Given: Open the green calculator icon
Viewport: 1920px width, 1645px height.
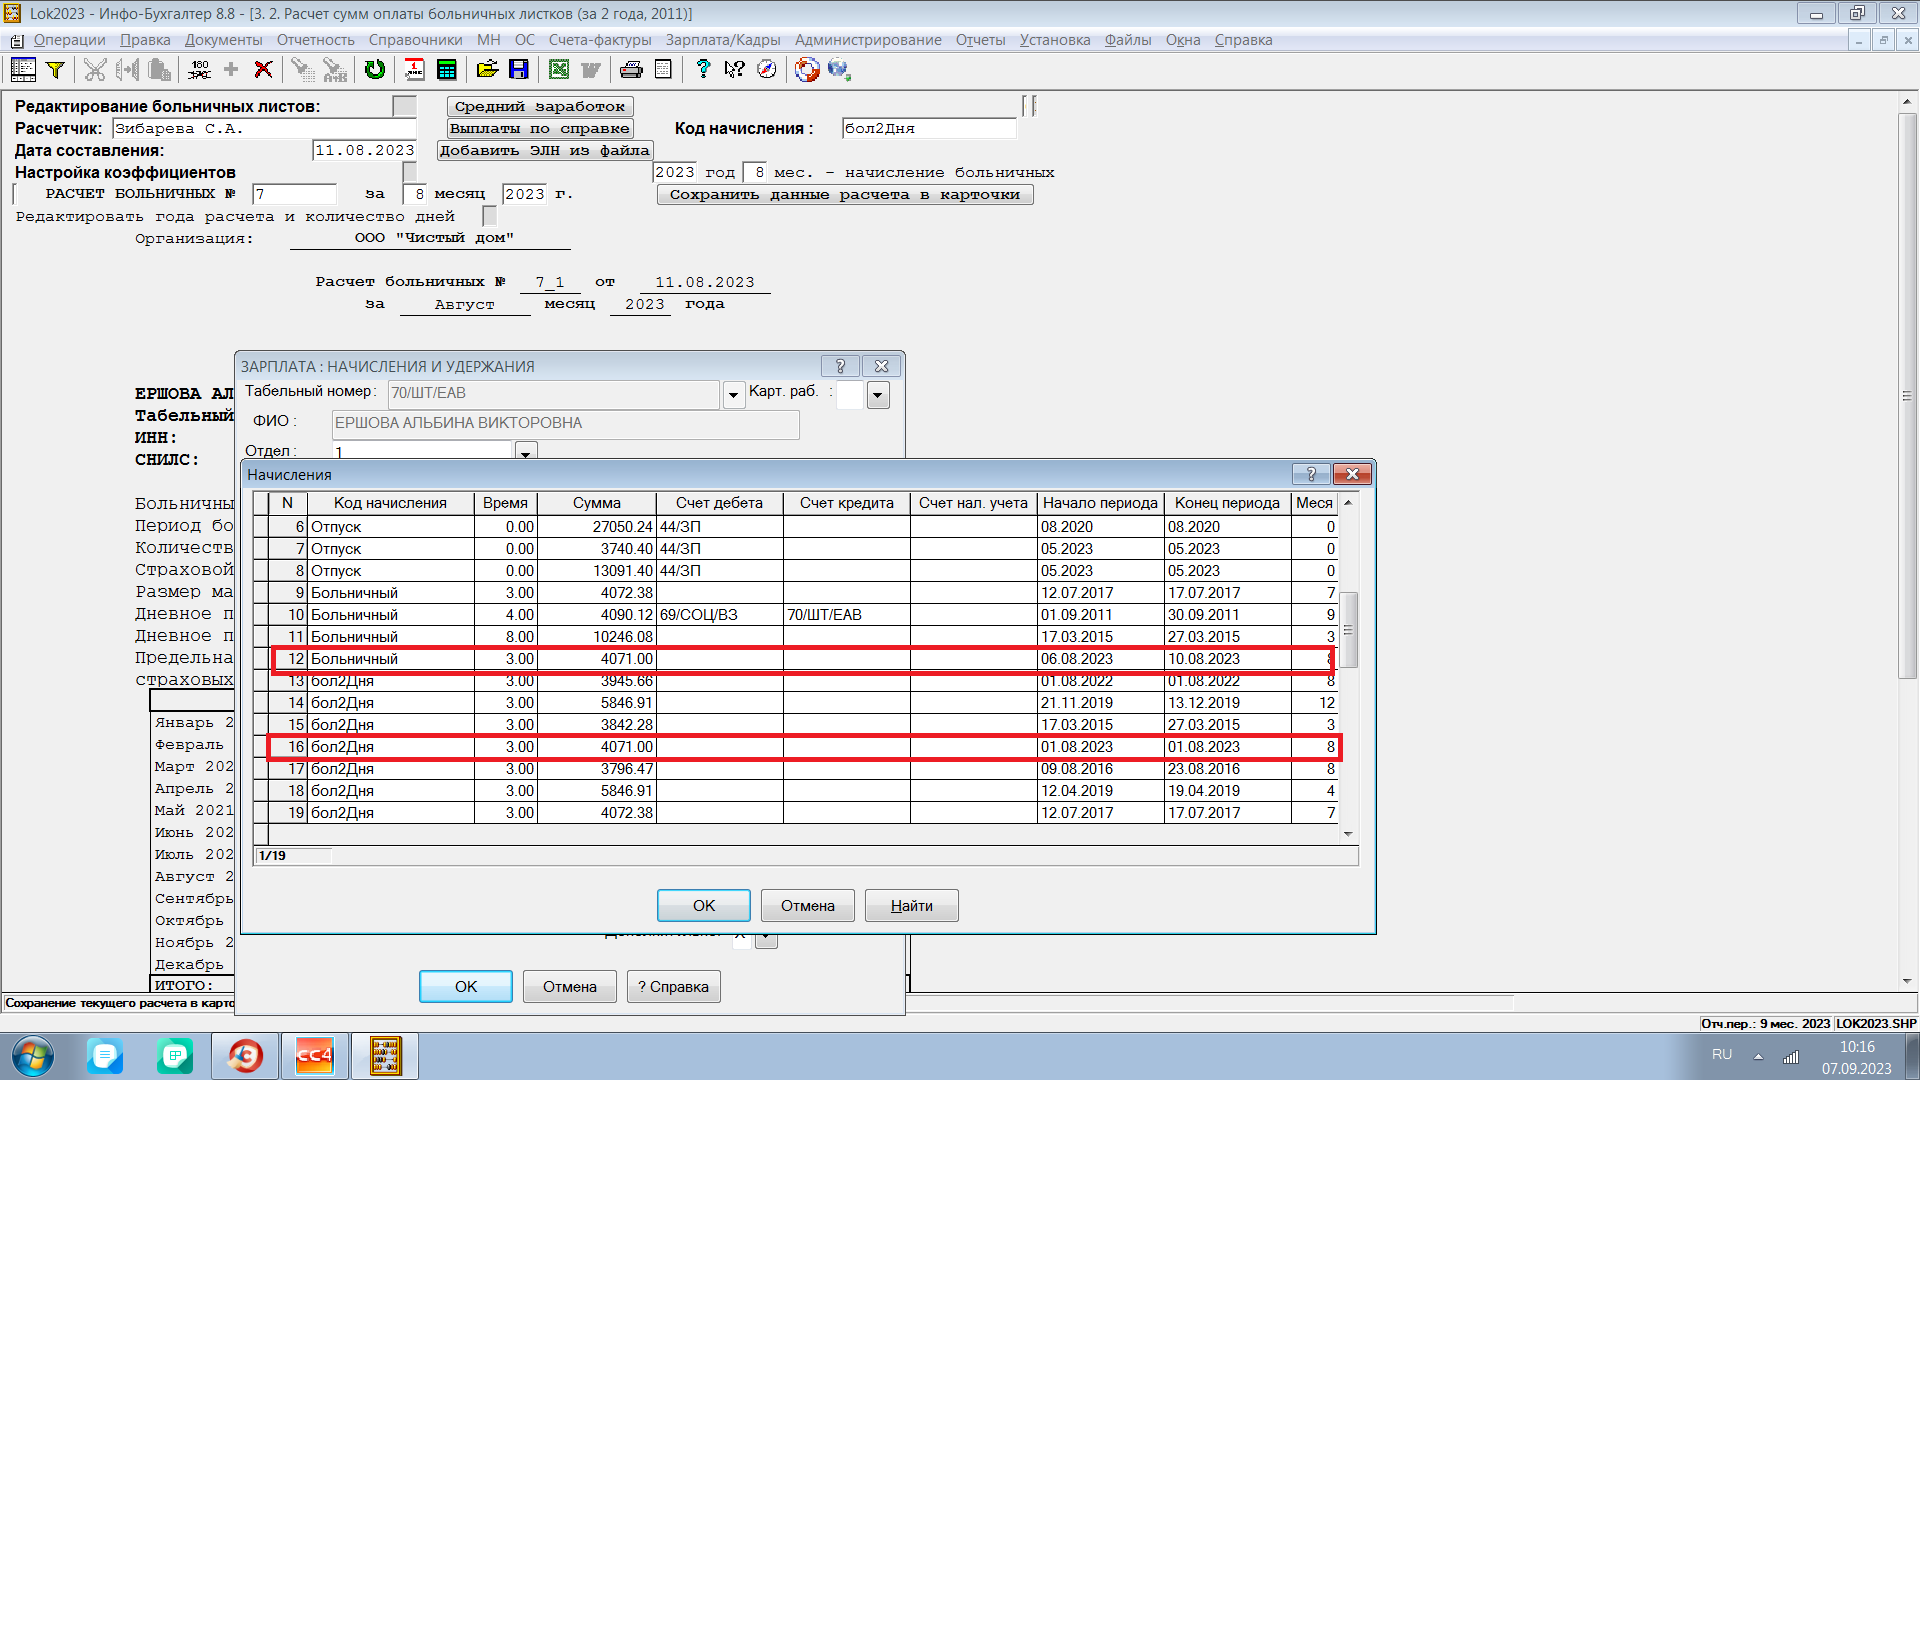Looking at the screenshot, I should (447, 69).
